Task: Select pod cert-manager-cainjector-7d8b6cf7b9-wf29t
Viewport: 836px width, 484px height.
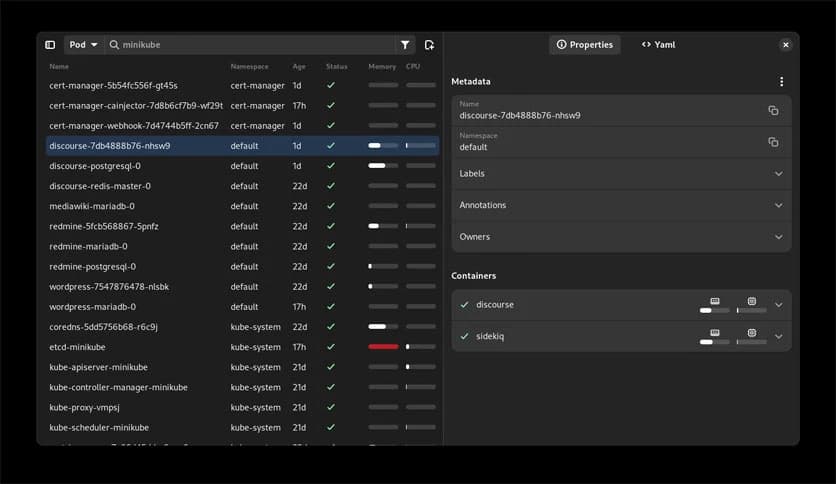Action: [243, 106]
